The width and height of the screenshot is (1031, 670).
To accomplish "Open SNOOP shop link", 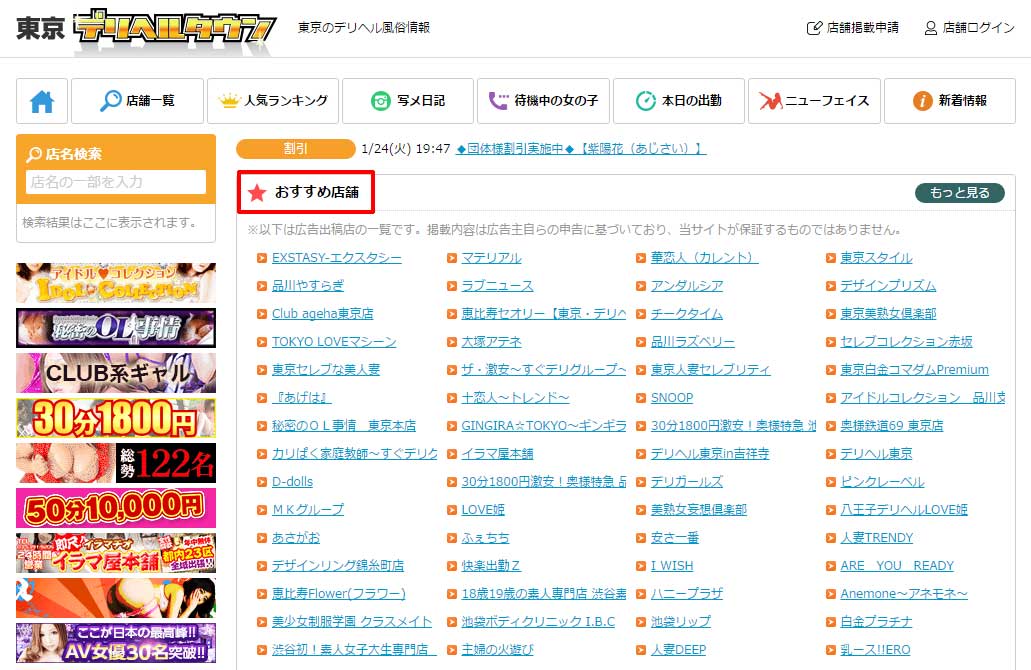I will pos(672,398).
